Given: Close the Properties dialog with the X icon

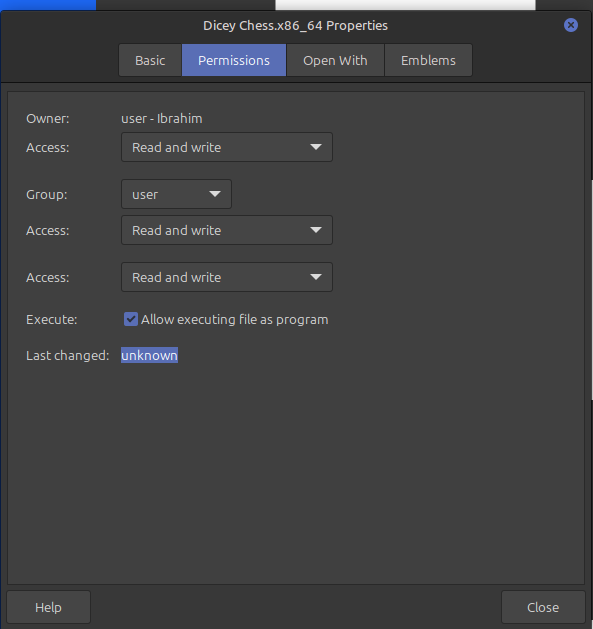Looking at the screenshot, I should tap(571, 25).
